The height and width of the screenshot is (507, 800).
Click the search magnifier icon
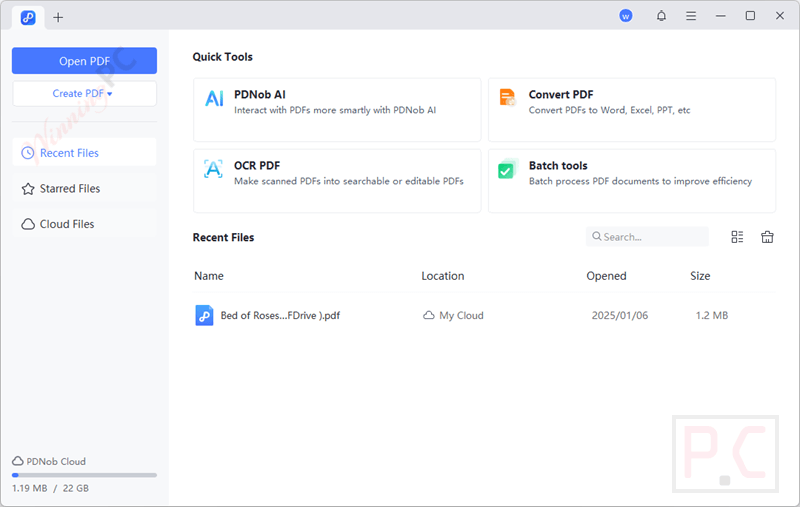(x=596, y=236)
